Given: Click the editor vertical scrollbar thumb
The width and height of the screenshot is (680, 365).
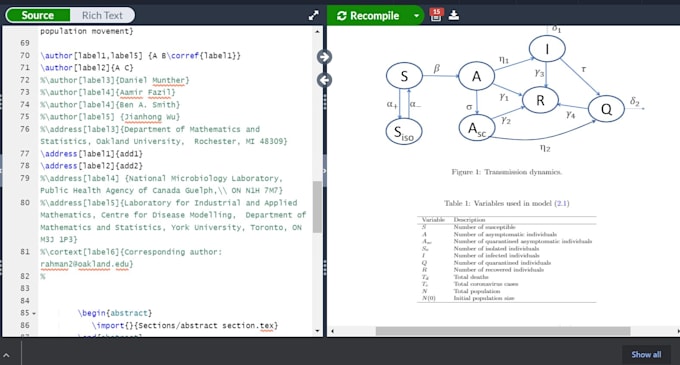Looking at the screenshot, I should click(x=317, y=207).
